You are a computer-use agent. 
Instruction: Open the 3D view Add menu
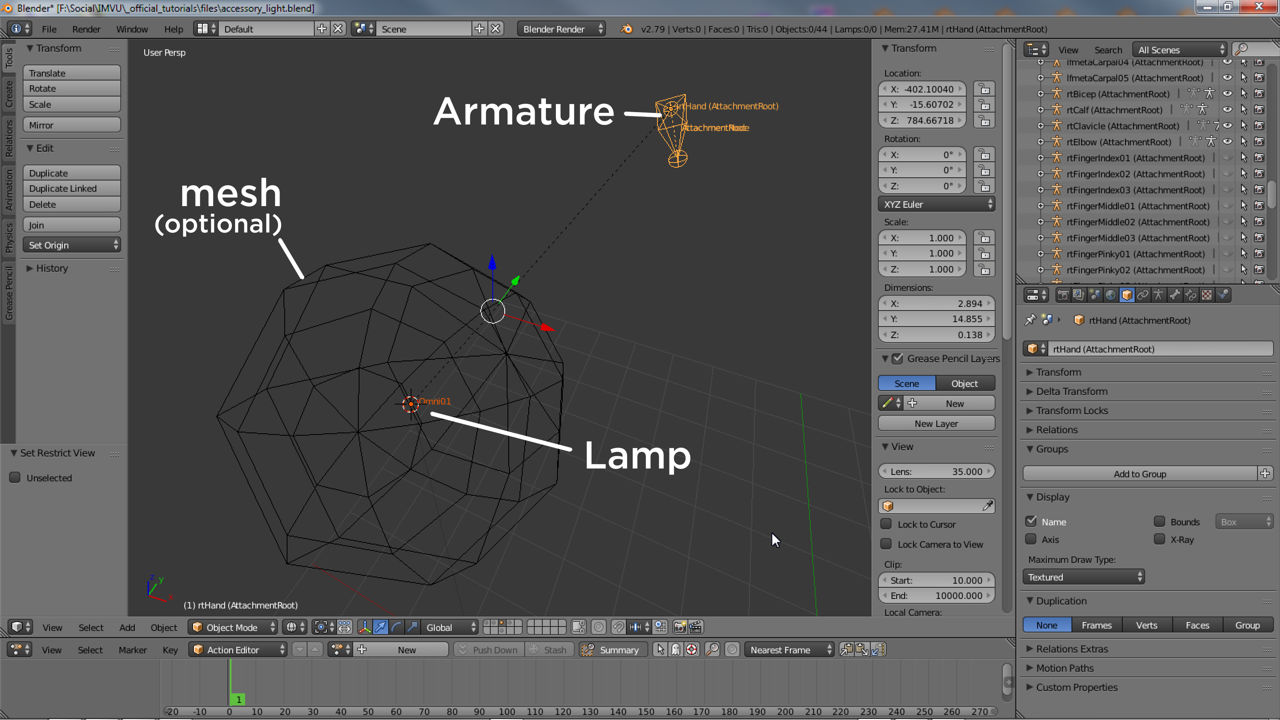click(127, 627)
